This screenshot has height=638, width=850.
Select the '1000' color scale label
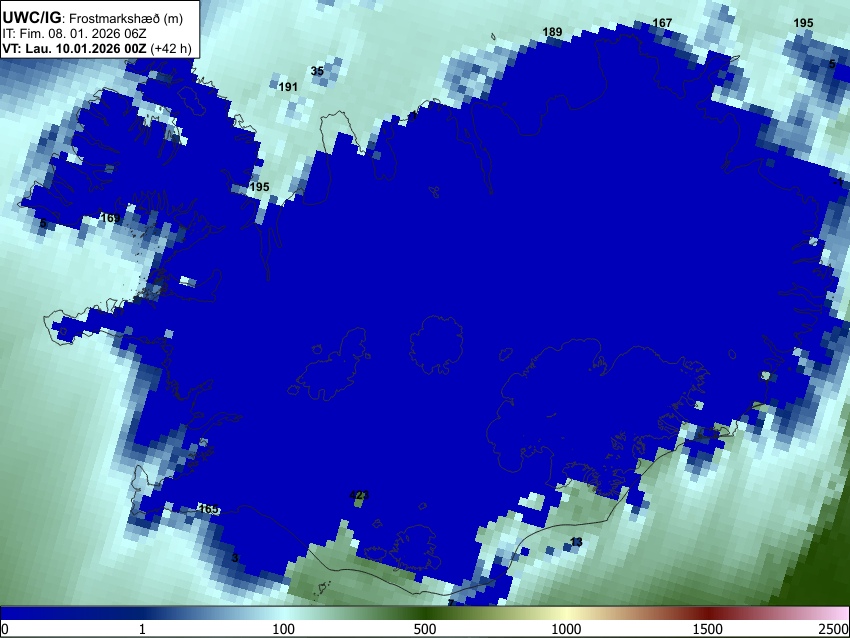coord(566,629)
